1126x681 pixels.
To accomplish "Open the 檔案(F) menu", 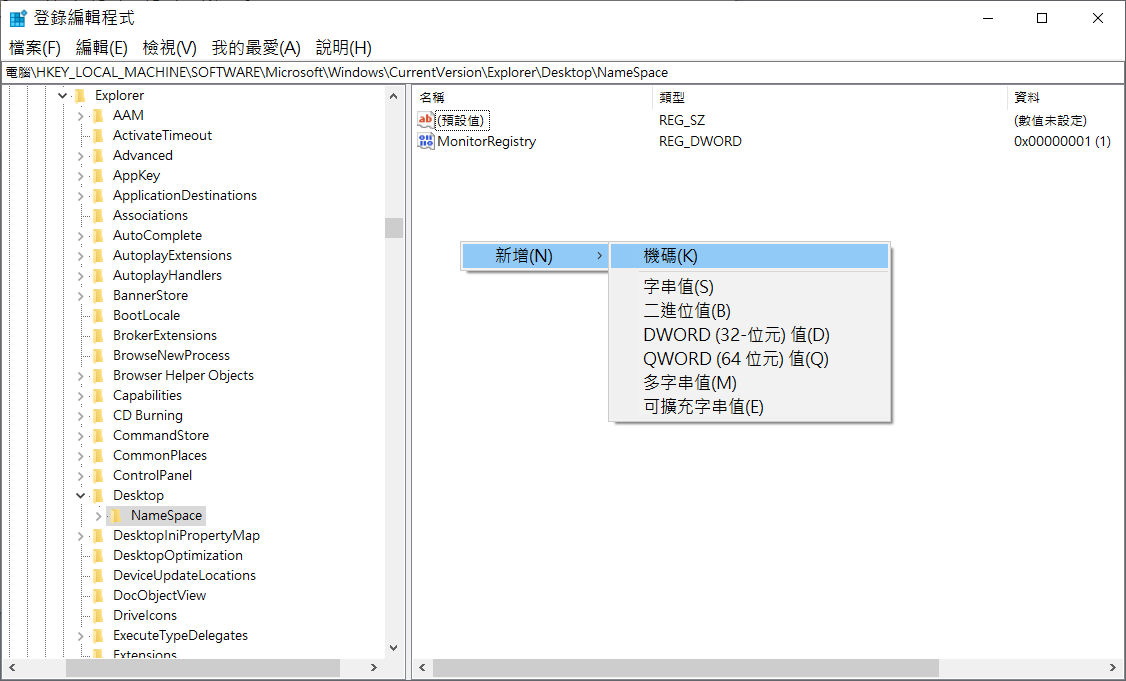I will [x=35, y=47].
